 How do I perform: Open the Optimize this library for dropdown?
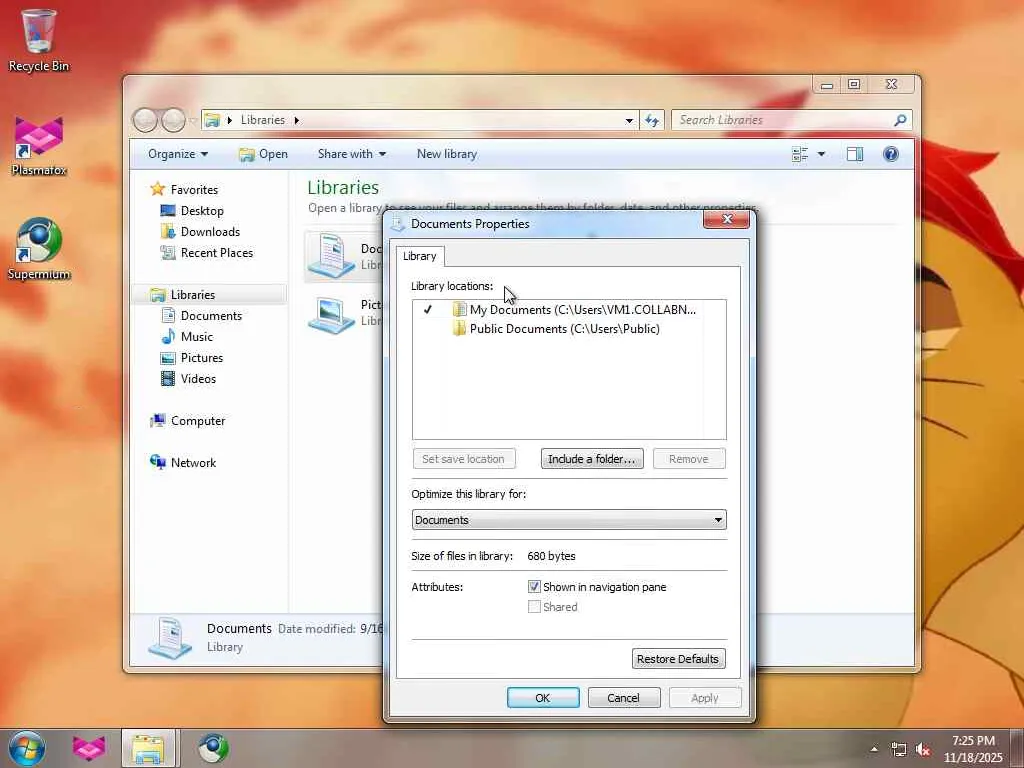click(x=569, y=520)
